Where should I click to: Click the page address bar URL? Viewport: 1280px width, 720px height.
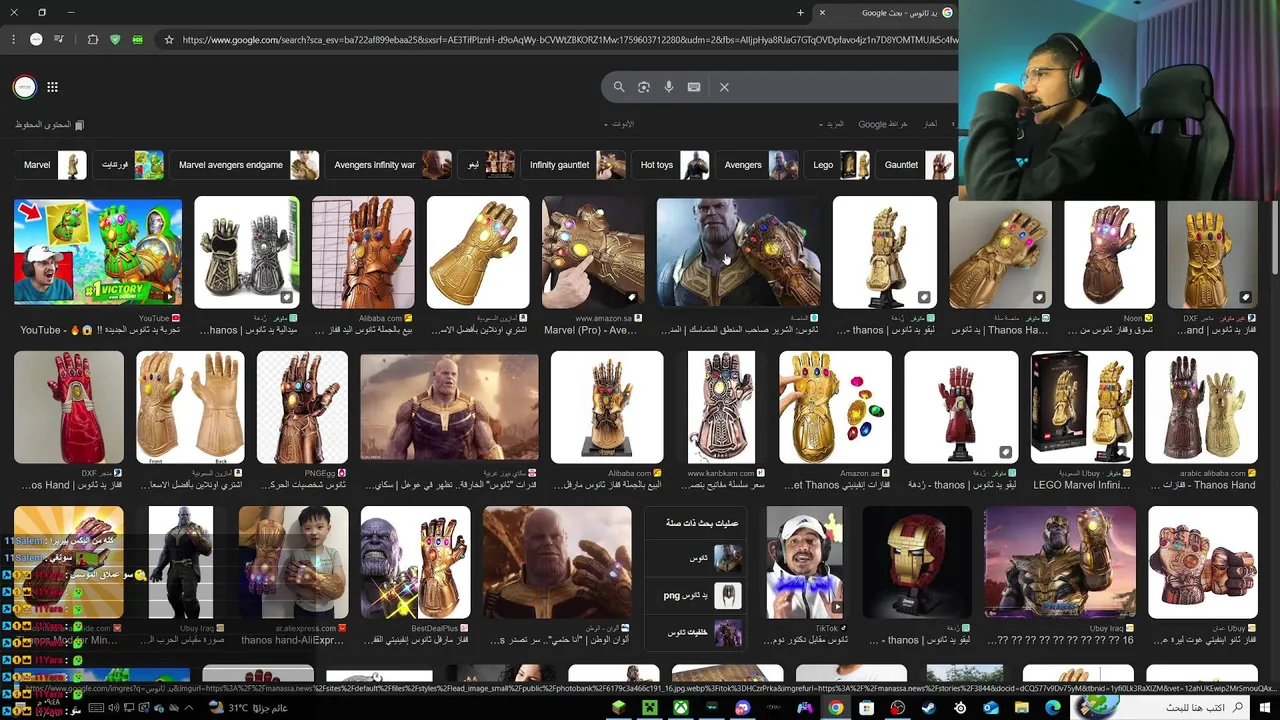pos(568,40)
